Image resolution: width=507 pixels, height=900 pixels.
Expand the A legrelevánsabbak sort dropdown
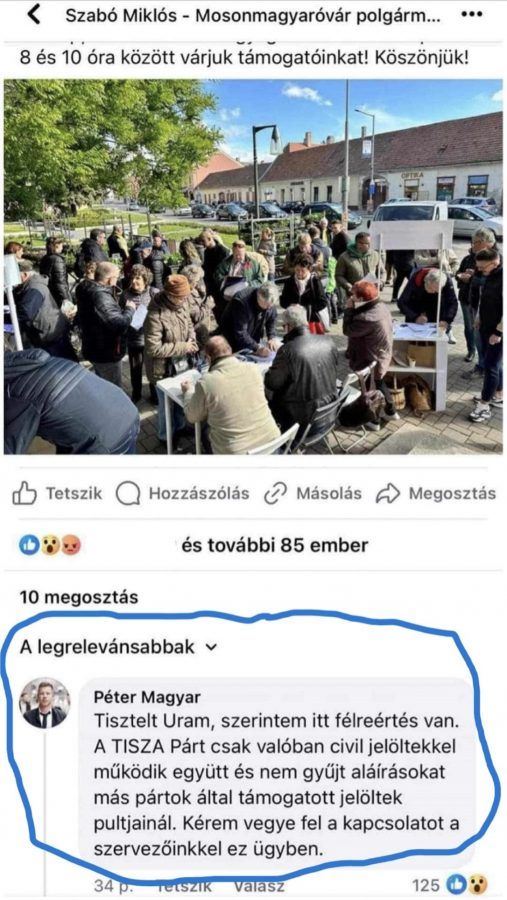[119, 647]
